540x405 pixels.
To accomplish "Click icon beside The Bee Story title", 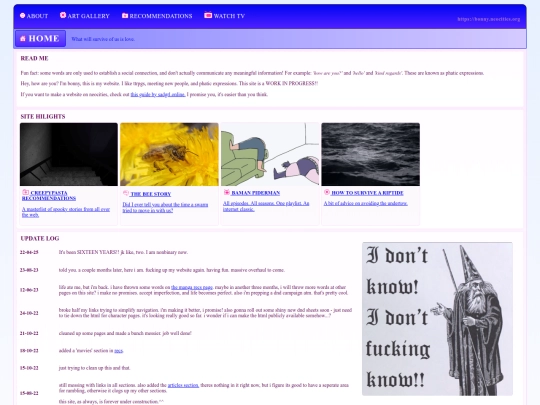I will (x=126, y=193).
